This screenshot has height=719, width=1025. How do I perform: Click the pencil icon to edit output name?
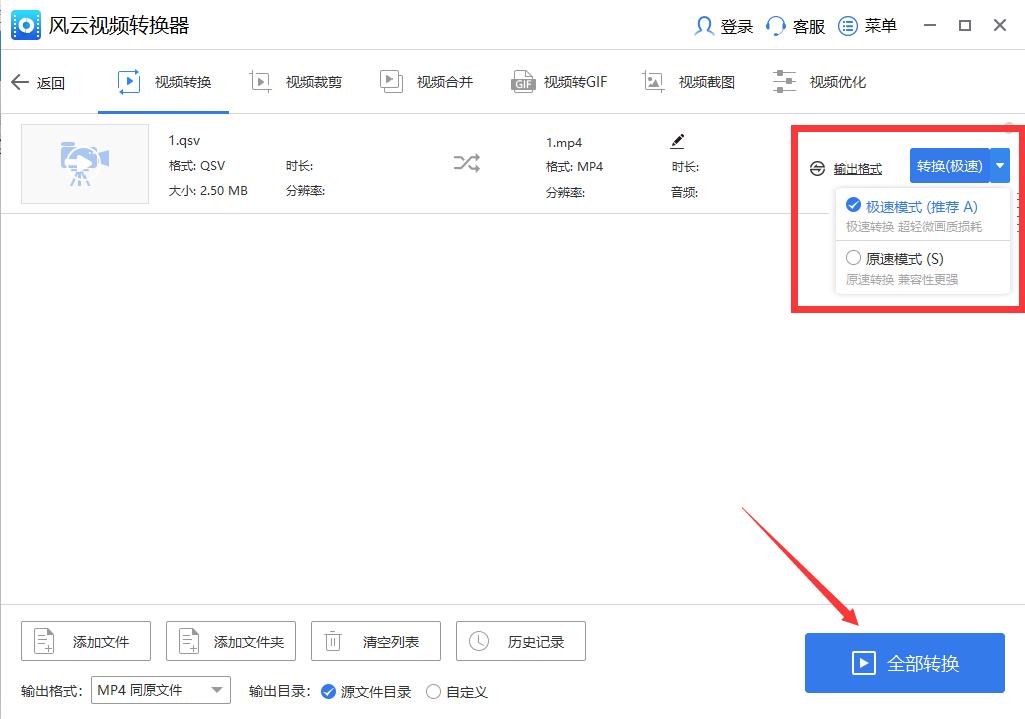pyautogui.click(x=678, y=140)
